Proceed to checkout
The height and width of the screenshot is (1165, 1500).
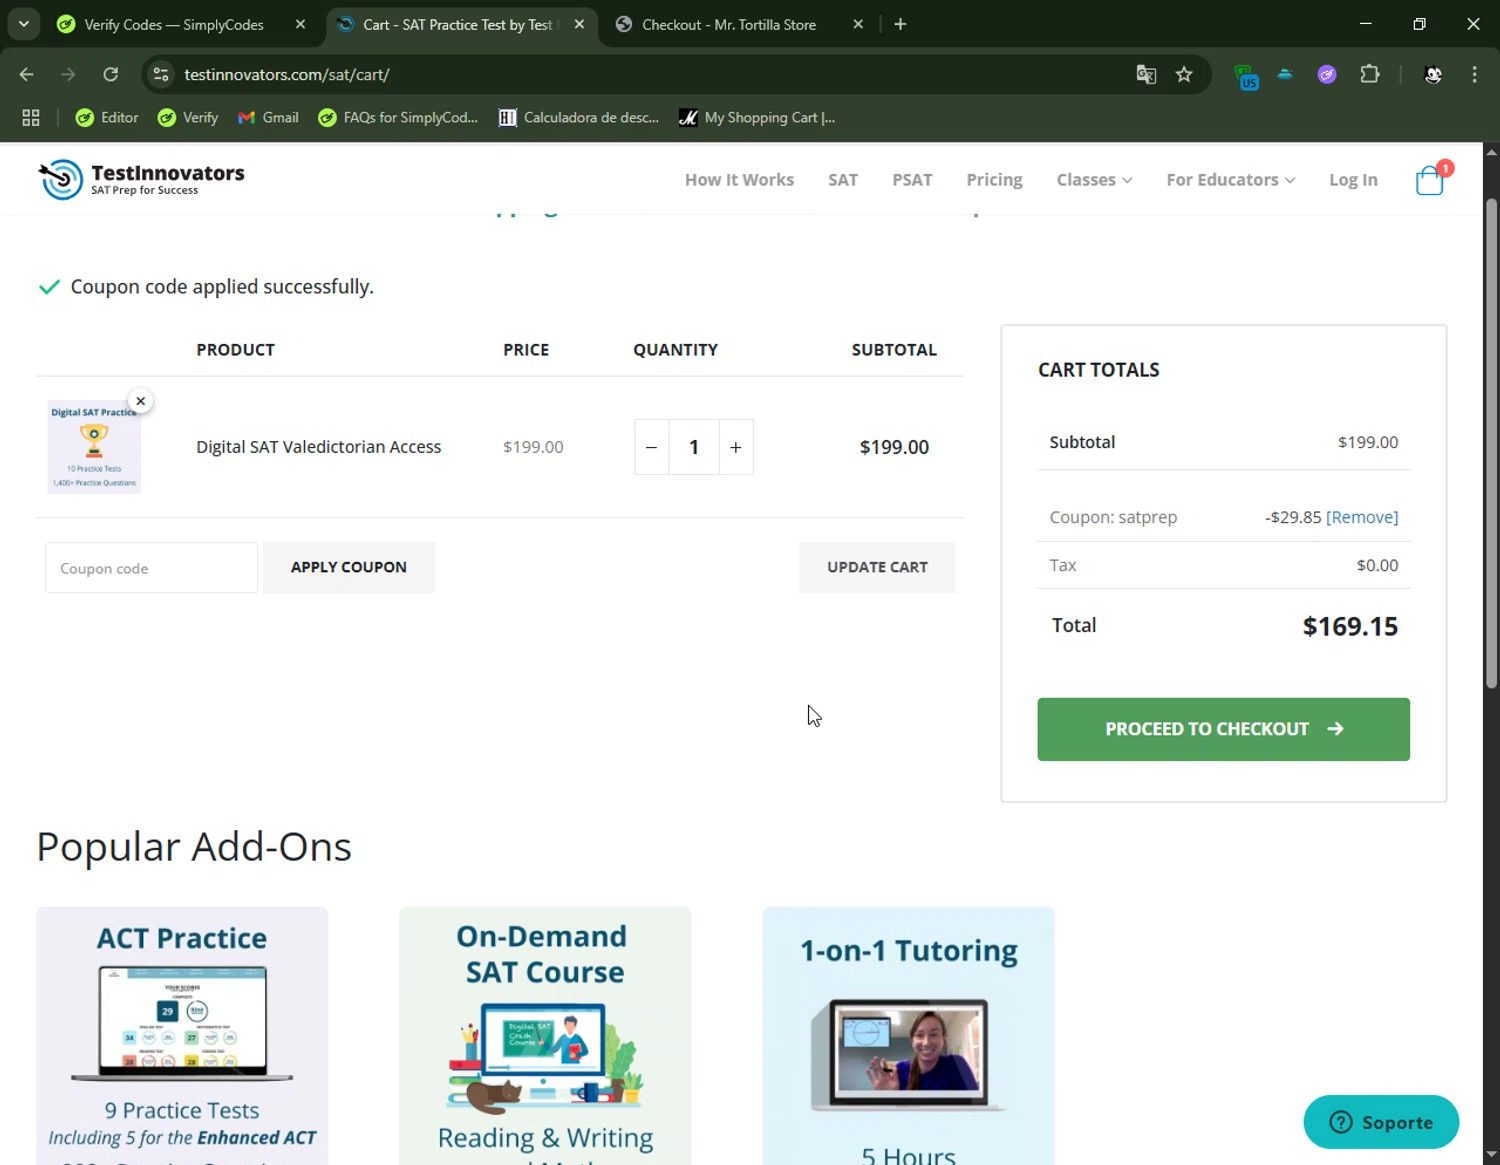pyautogui.click(x=1223, y=729)
